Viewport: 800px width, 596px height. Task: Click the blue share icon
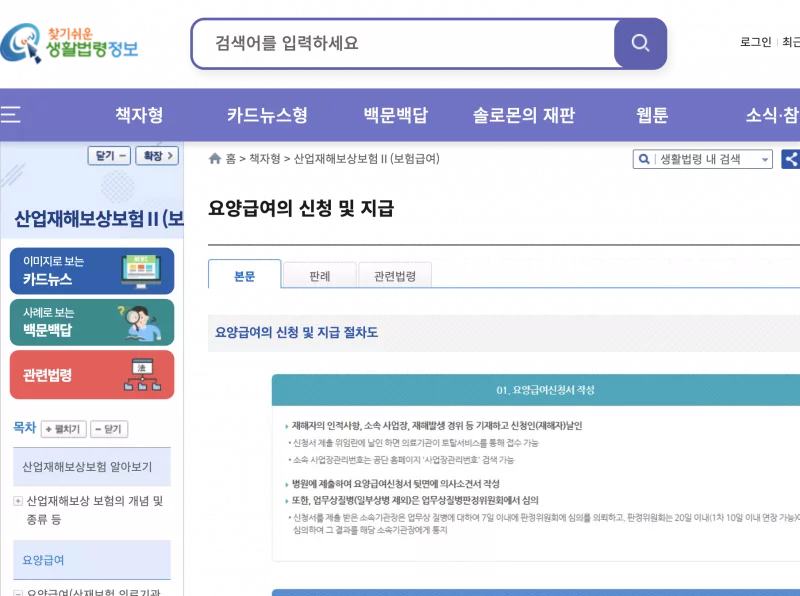791,159
